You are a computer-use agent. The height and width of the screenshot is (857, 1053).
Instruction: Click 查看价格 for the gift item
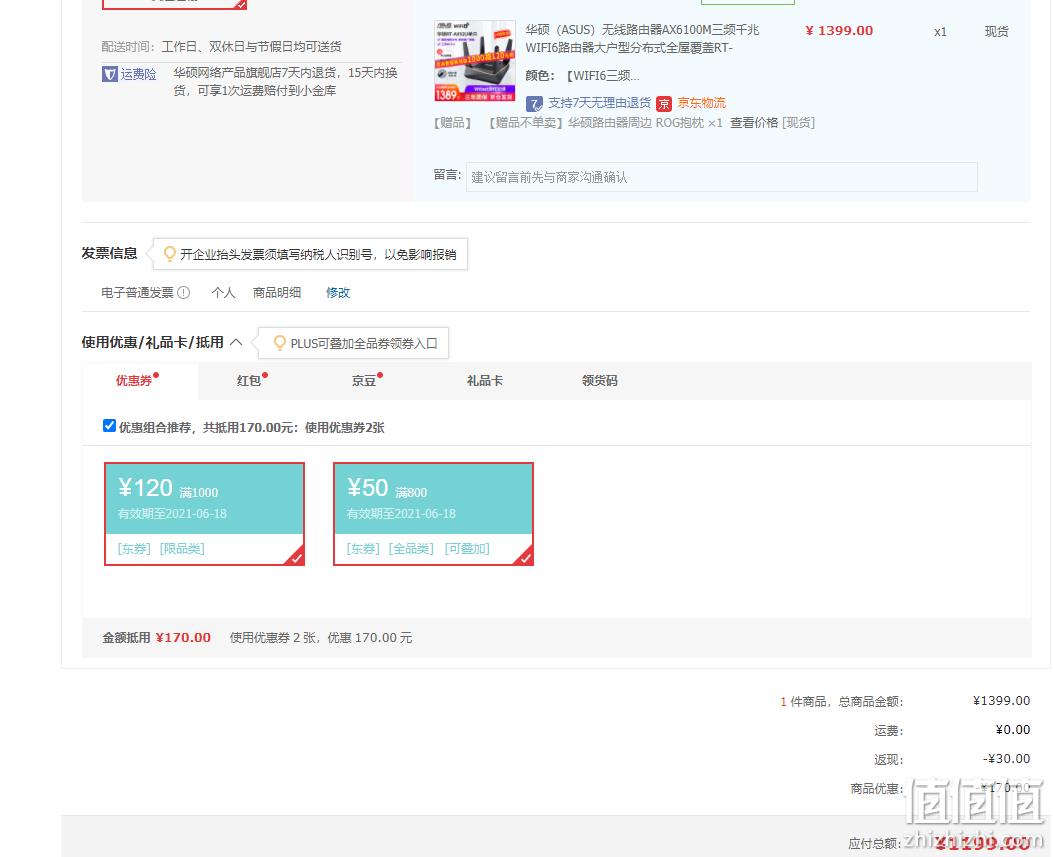pyautogui.click(x=753, y=123)
